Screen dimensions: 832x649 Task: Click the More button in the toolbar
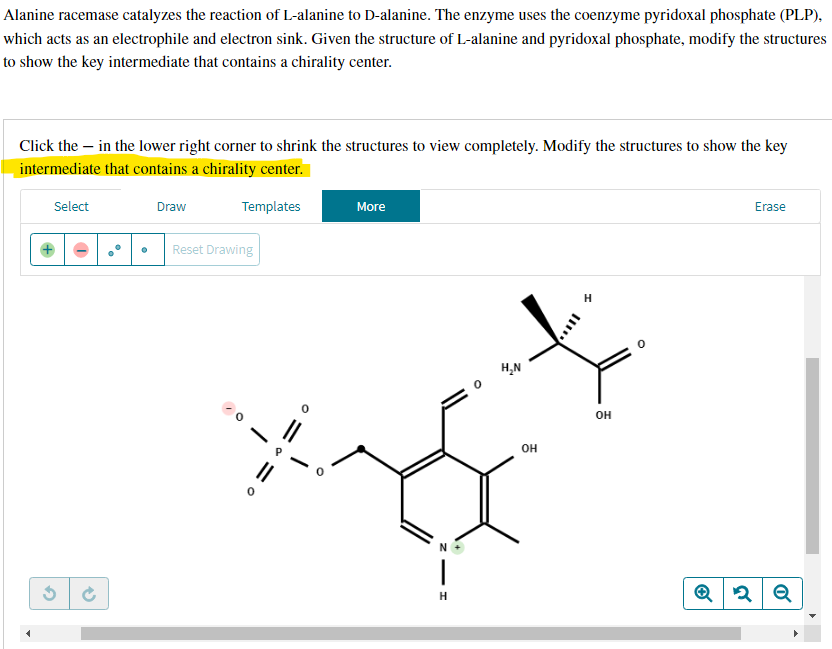(370, 206)
